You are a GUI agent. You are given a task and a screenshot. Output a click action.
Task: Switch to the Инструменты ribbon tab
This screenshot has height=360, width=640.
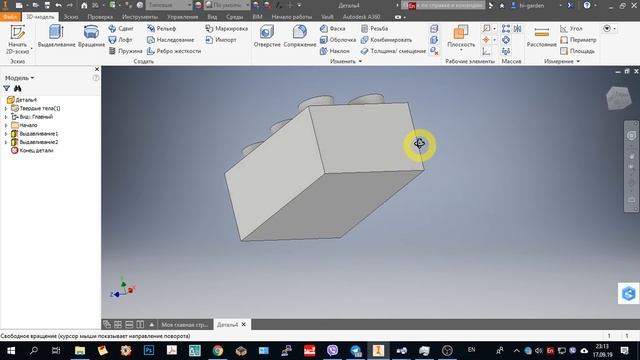click(140, 17)
